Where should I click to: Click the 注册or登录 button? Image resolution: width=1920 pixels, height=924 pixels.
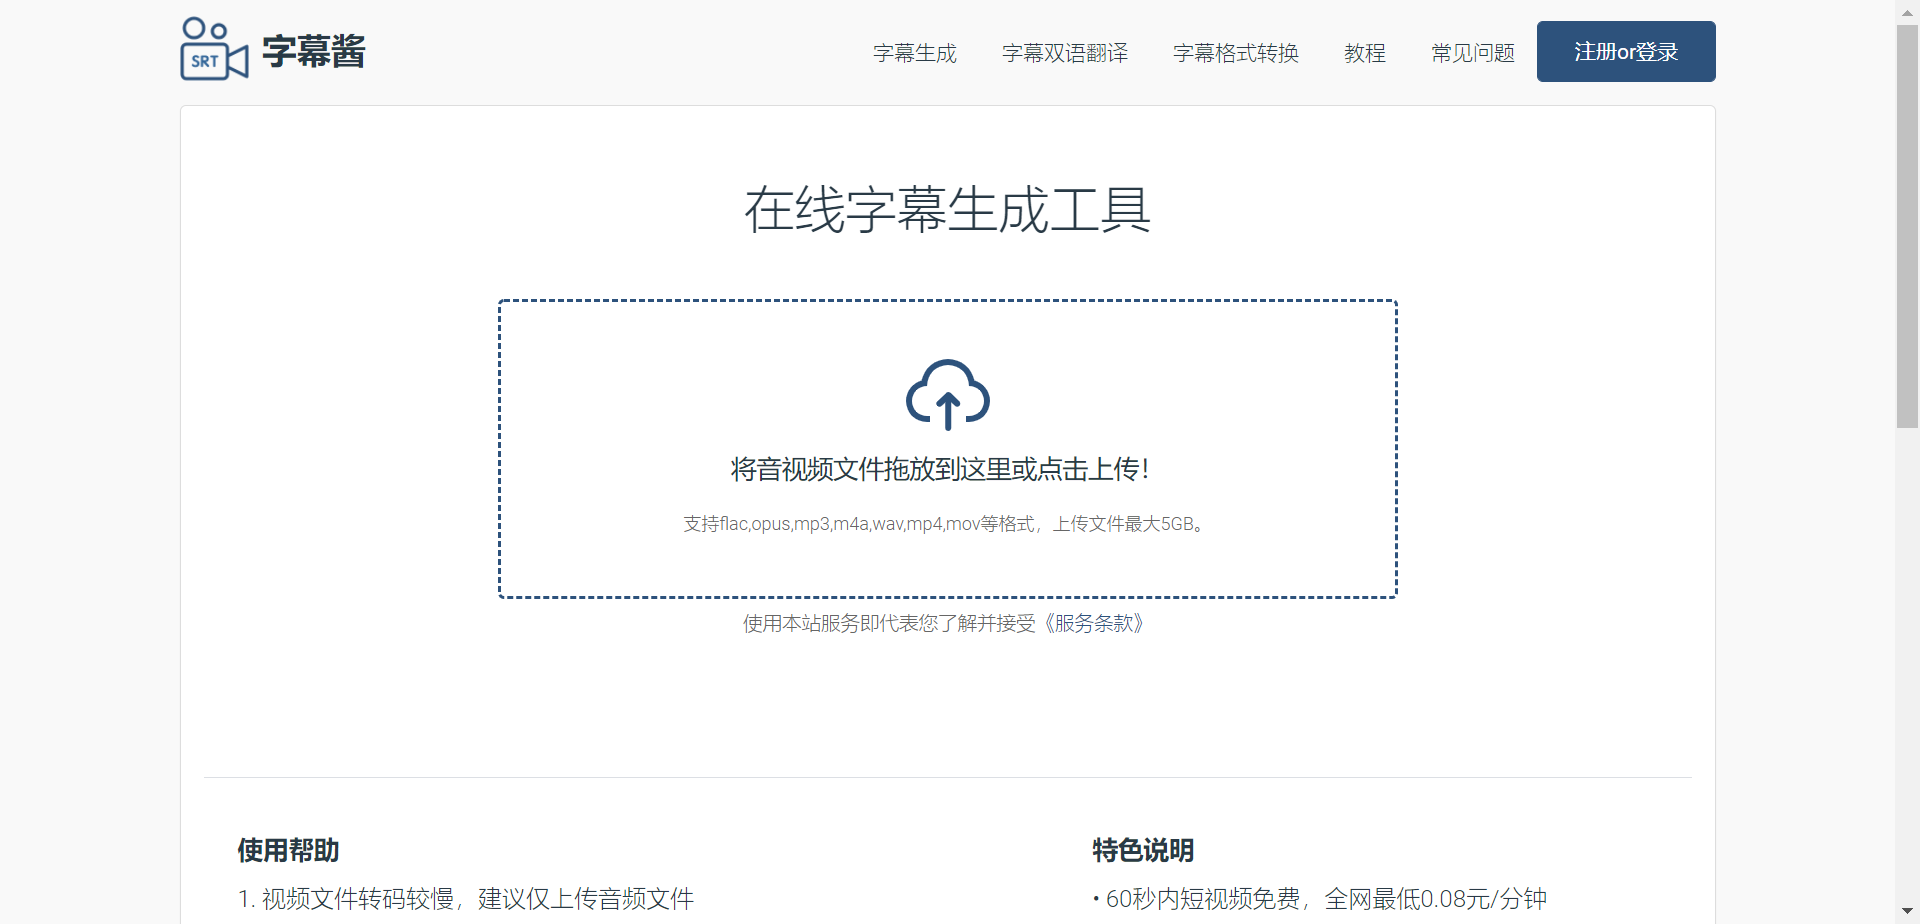[x=1626, y=51]
